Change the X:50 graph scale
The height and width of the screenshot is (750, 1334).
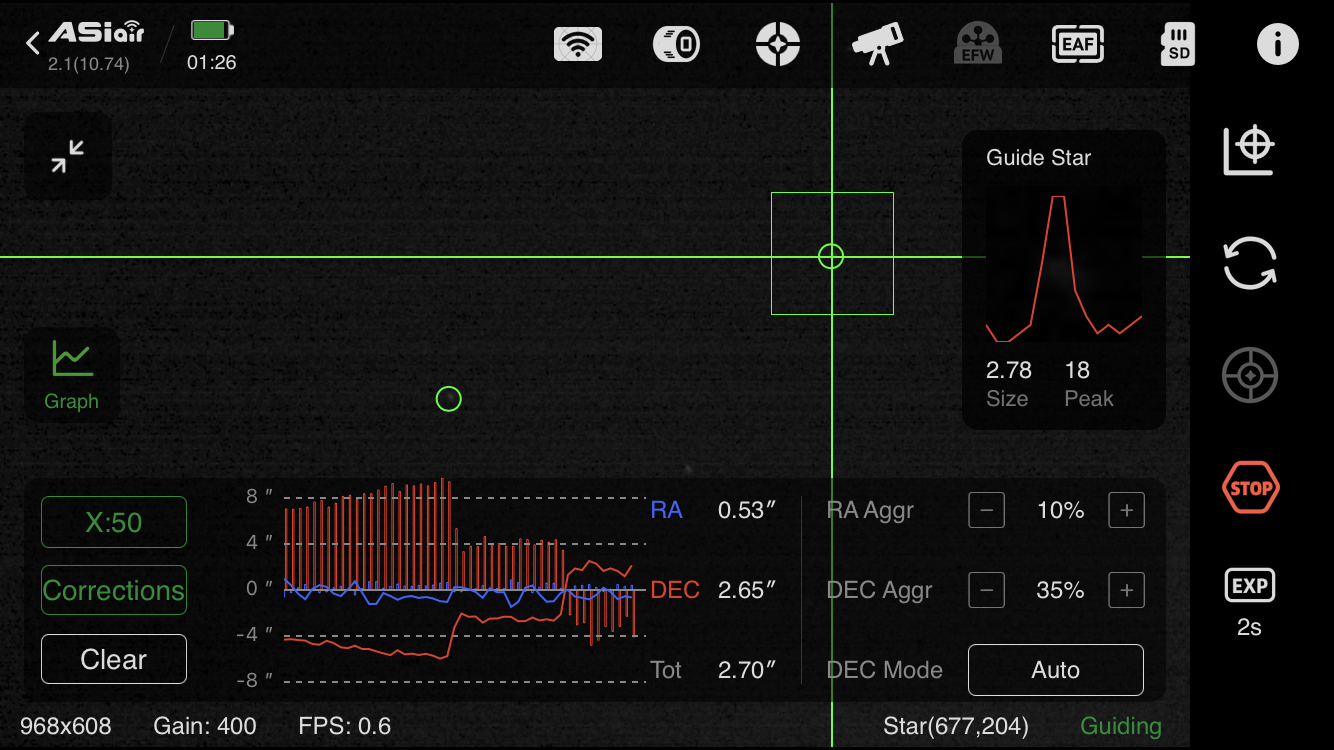(114, 522)
